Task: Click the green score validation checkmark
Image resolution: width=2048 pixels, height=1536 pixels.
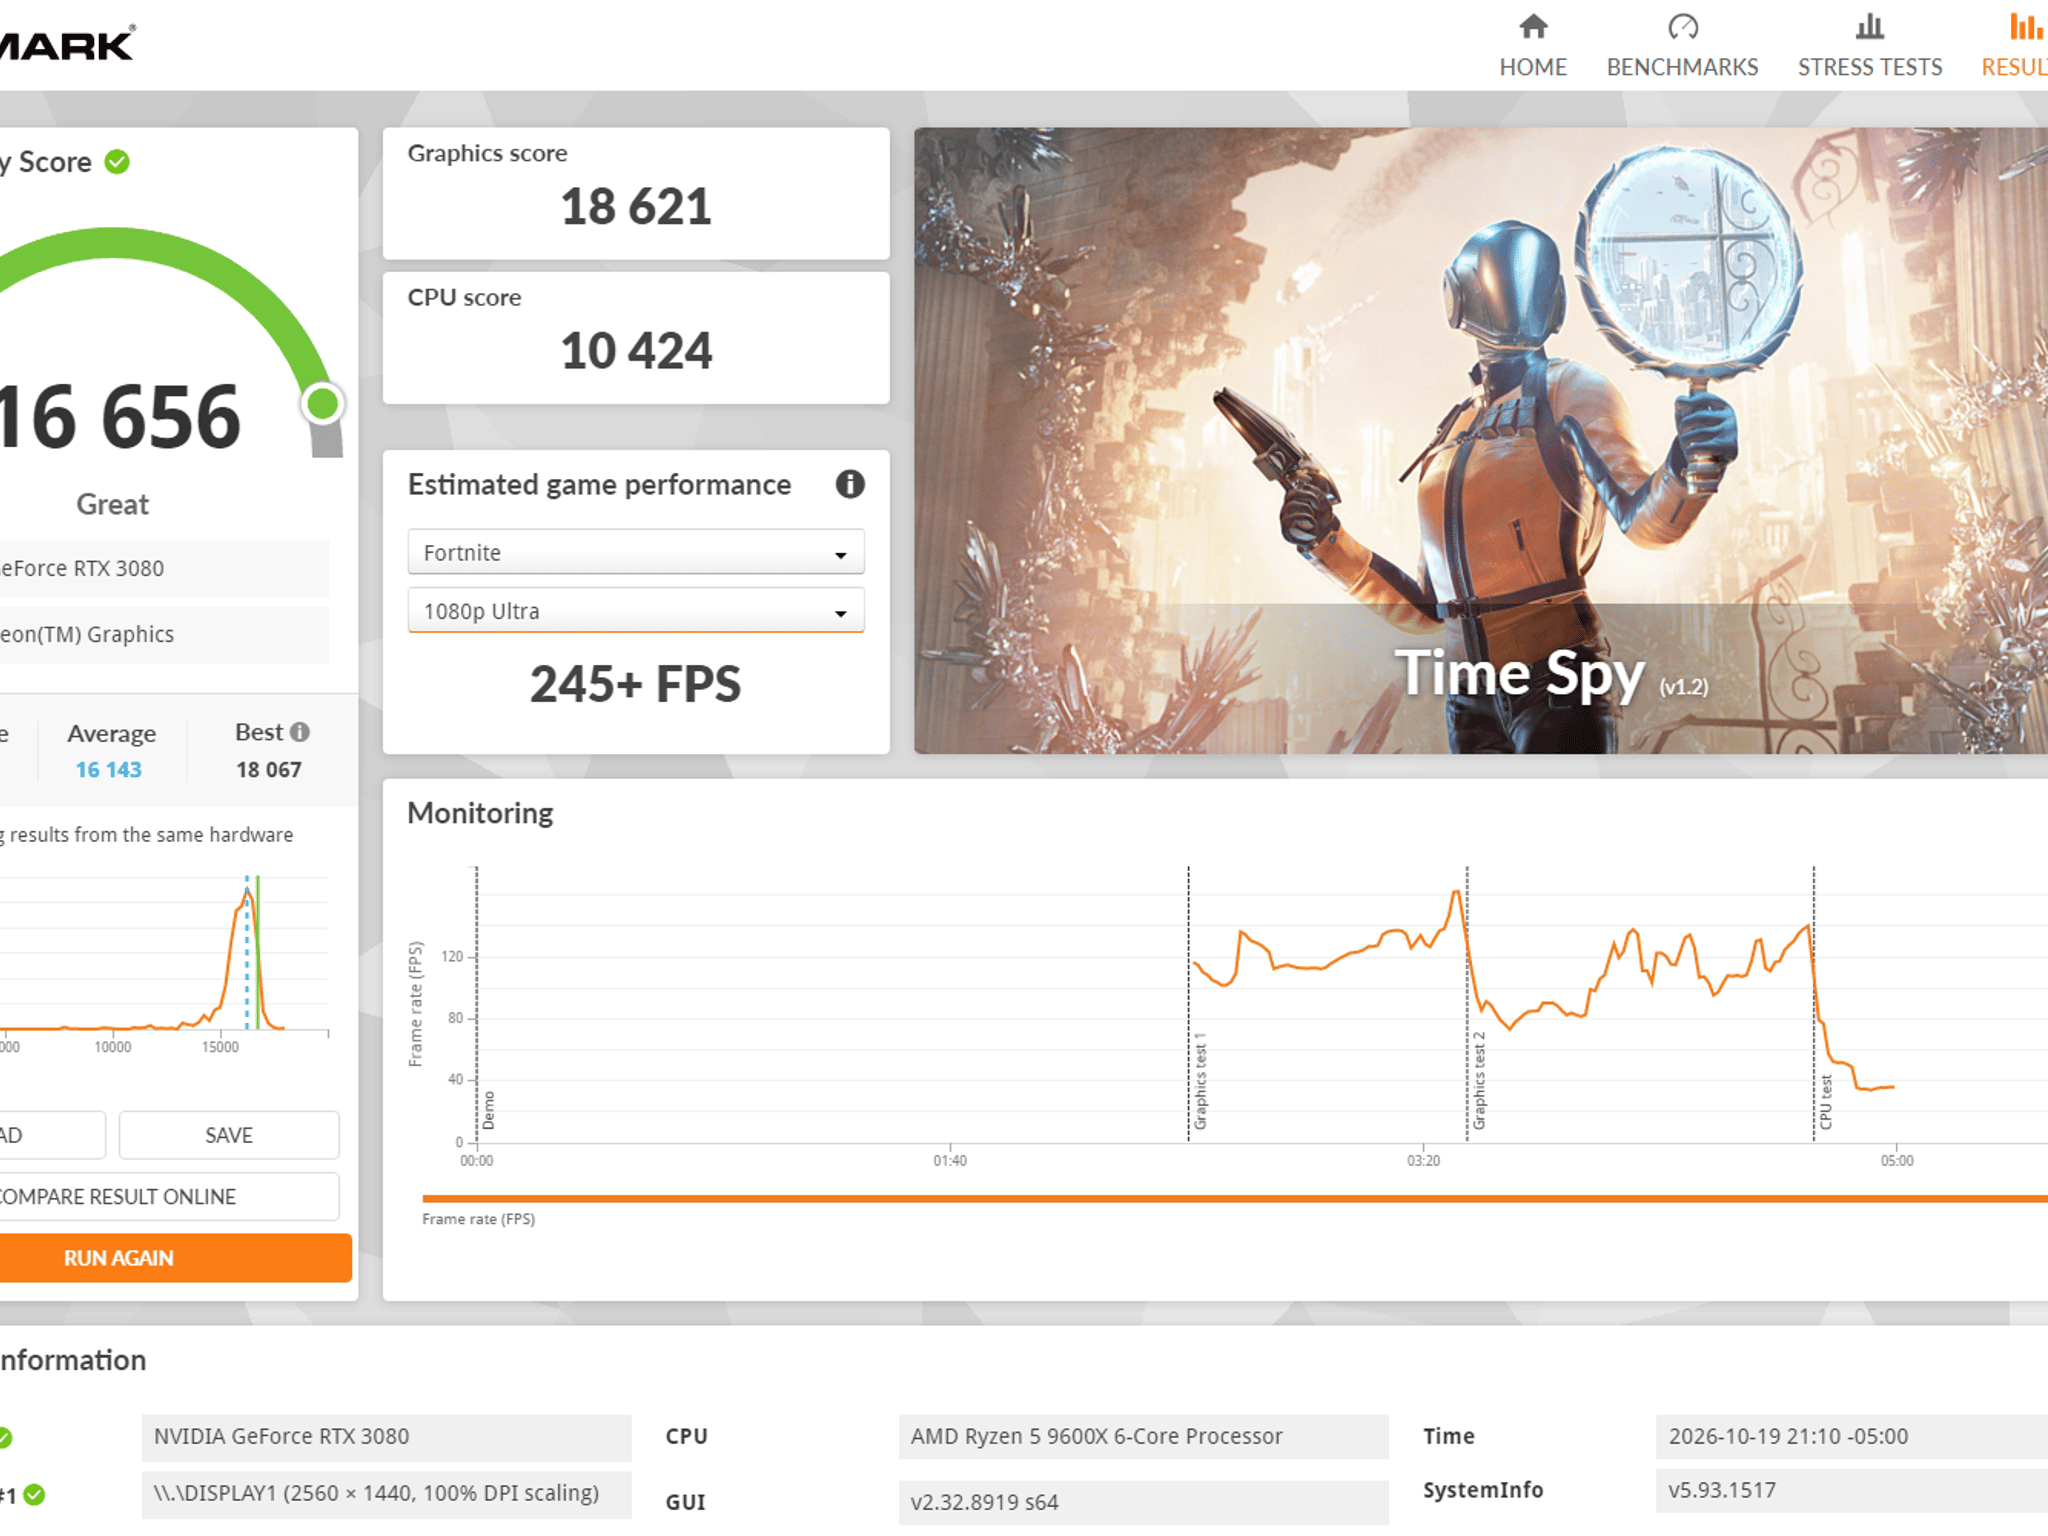Action: click(117, 162)
